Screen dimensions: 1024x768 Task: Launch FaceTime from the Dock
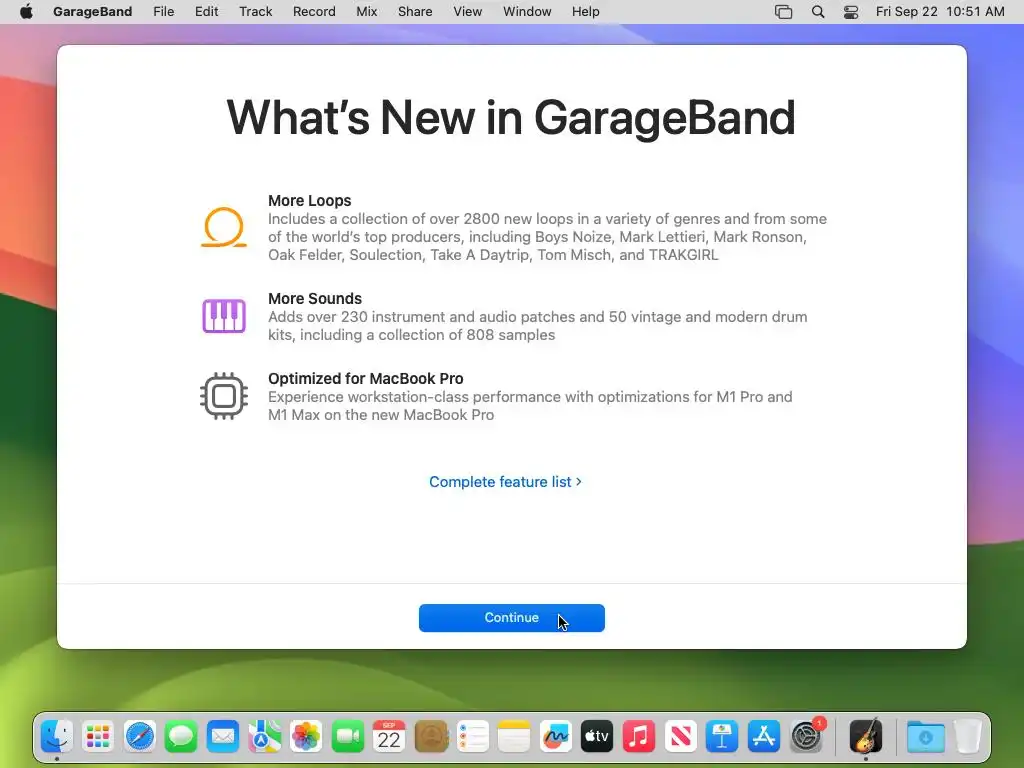tap(347, 737)
